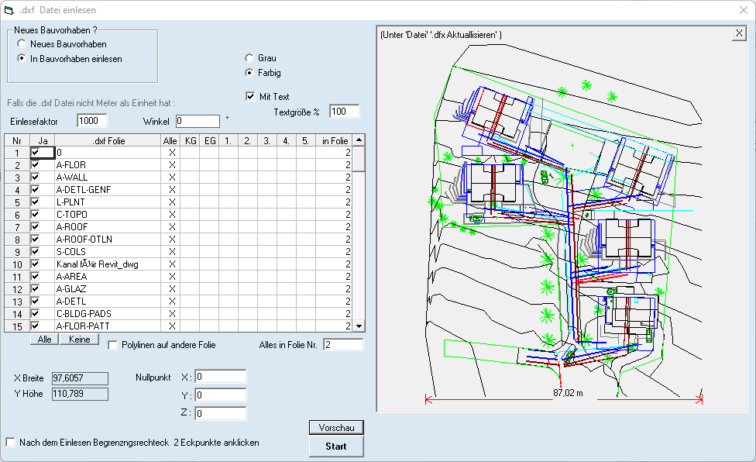Click the Alles in Folie Nr. field
Image resolution: width=756 pixels, height=462 pixels.
click(x=343, y=344)
